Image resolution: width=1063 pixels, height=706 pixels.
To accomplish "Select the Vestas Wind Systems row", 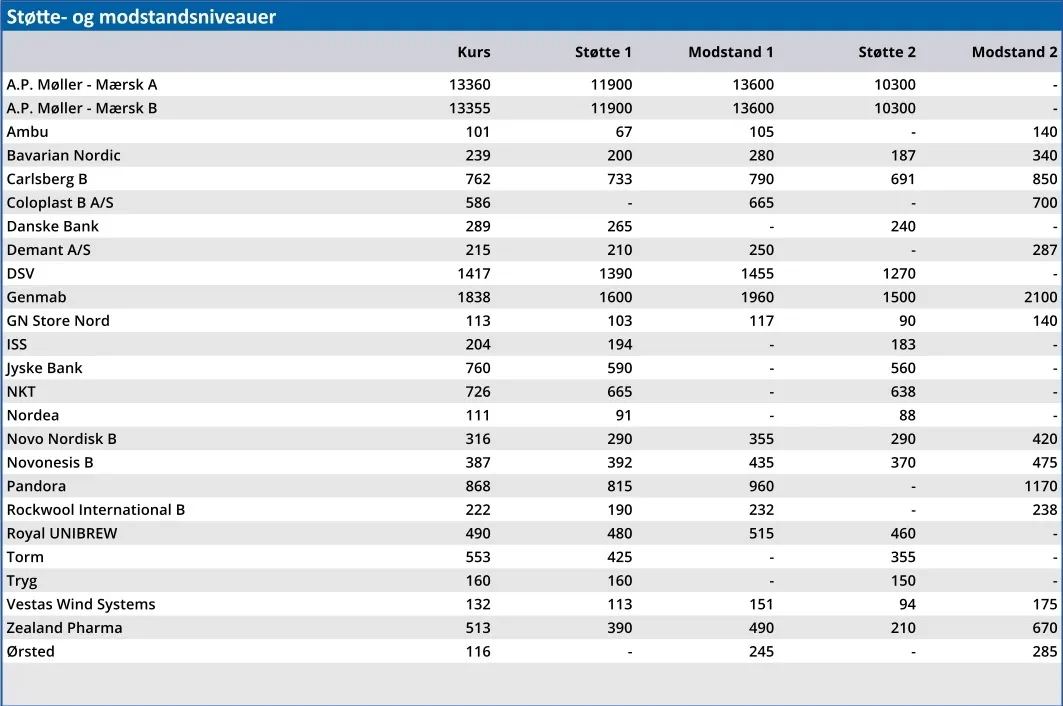I will pos(81,604).
